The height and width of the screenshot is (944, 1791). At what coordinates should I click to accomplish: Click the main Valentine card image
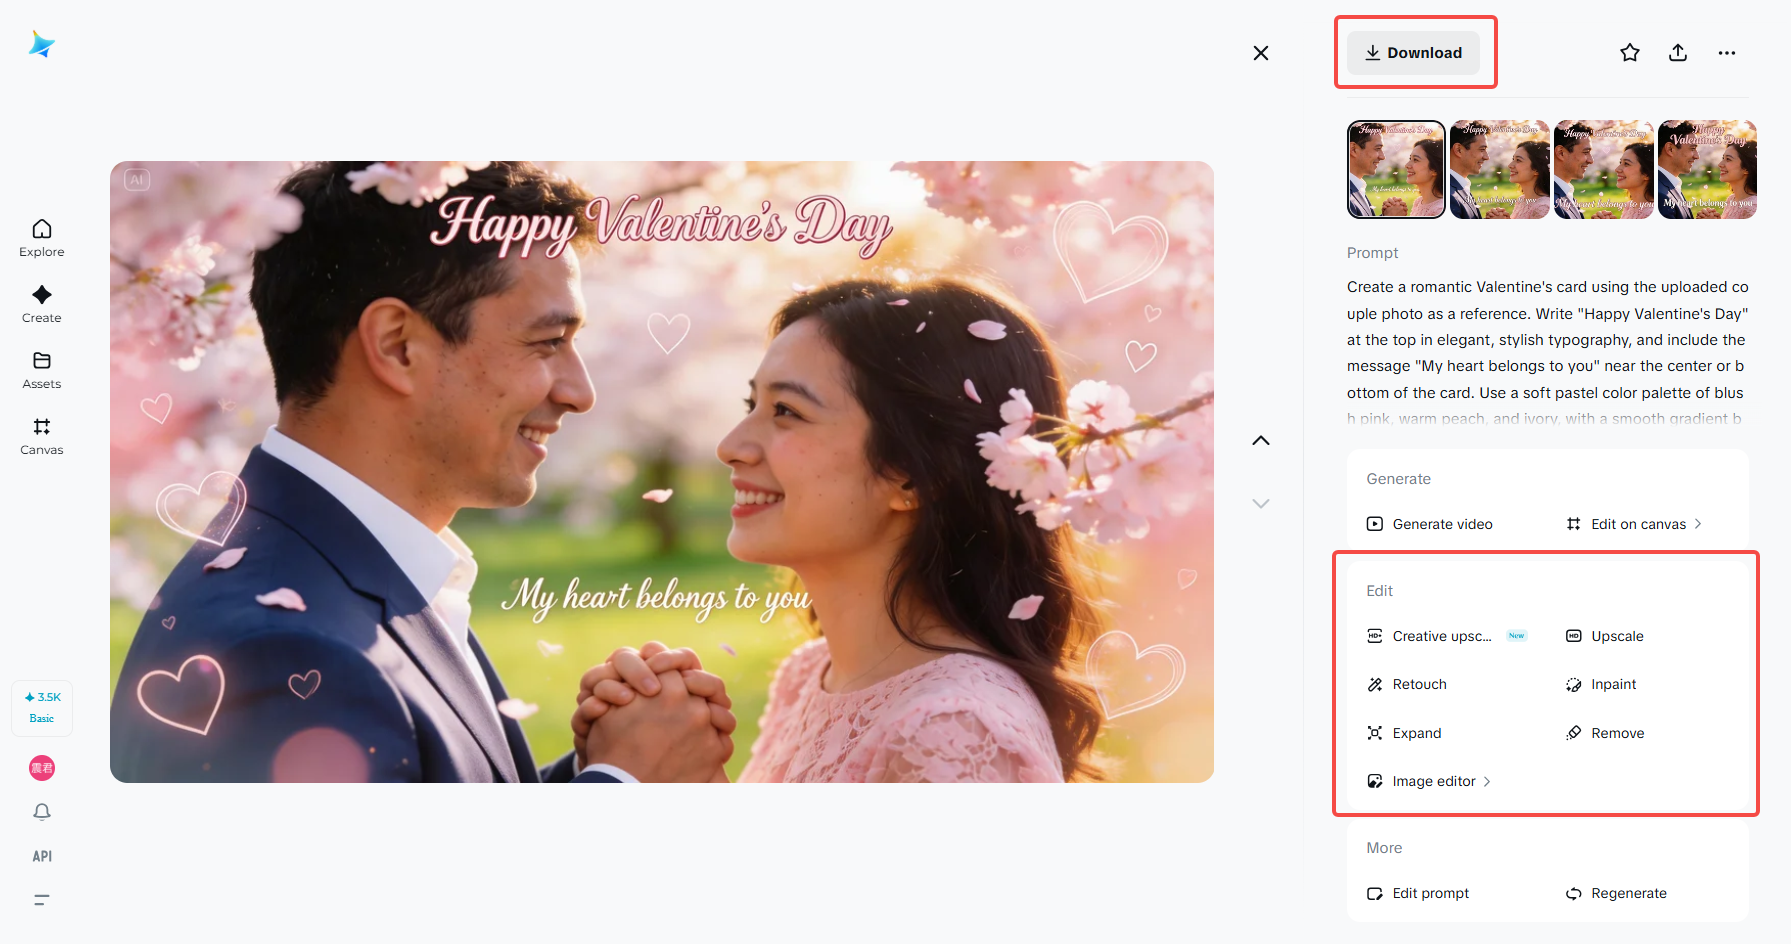(x=662, y=472)
